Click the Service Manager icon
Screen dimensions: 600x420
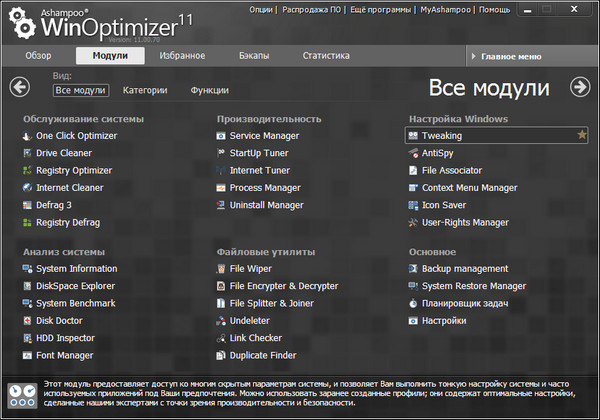tap(221, 136)
